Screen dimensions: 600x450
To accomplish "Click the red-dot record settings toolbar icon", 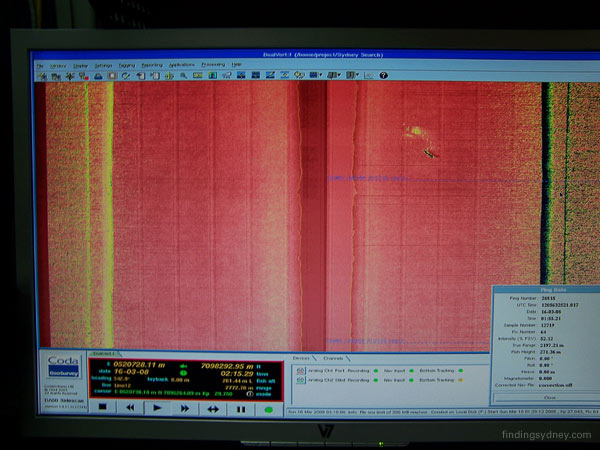I will (x=84, y=76).
